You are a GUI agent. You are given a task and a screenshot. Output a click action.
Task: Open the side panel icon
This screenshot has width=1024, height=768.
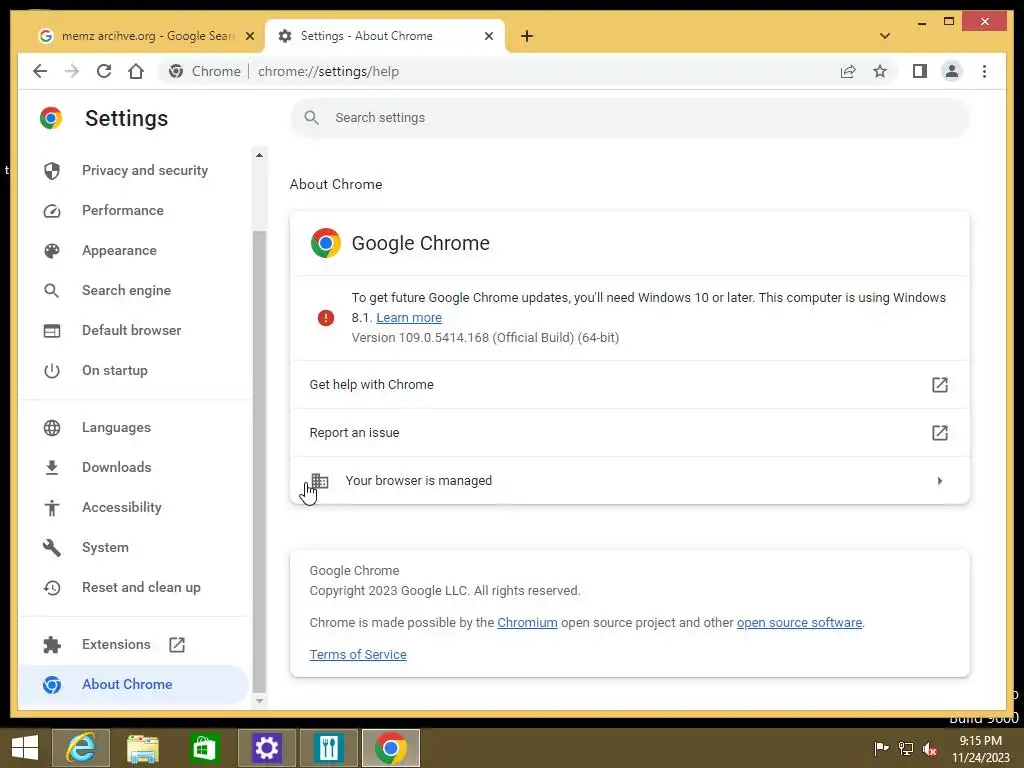click(x=920, y=71)
